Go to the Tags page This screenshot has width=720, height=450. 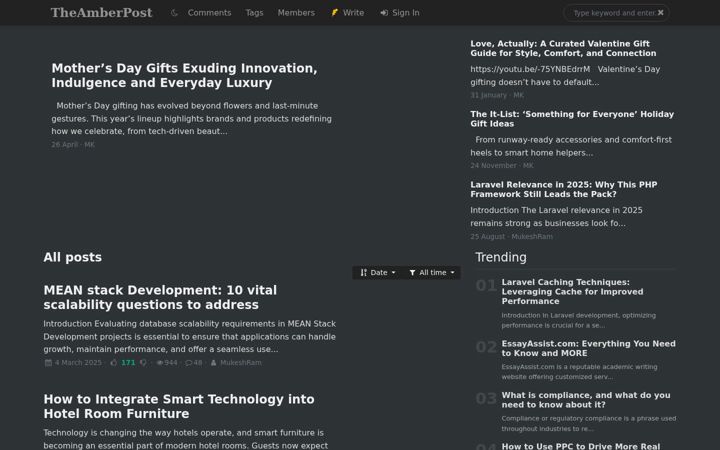[254, 13]
